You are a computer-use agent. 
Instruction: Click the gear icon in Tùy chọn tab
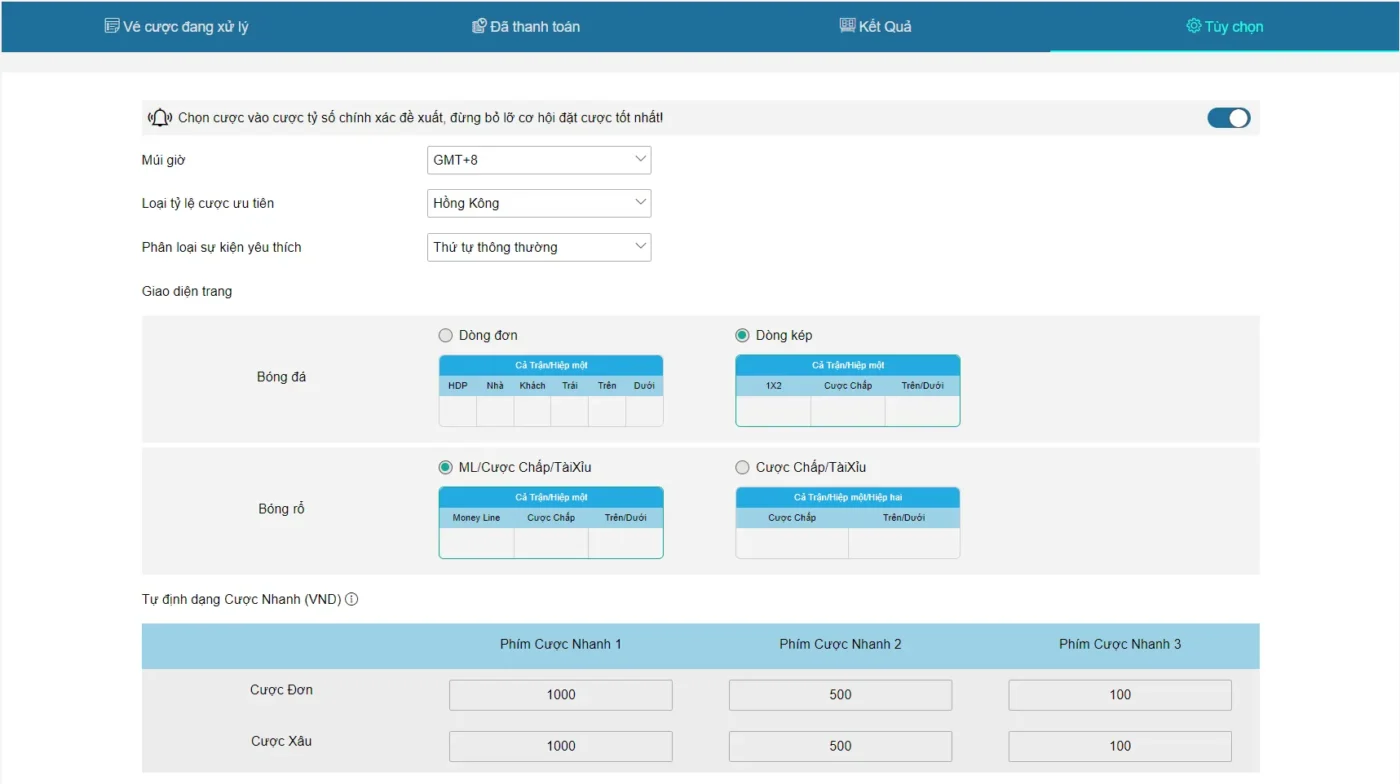click(1193, 26)
